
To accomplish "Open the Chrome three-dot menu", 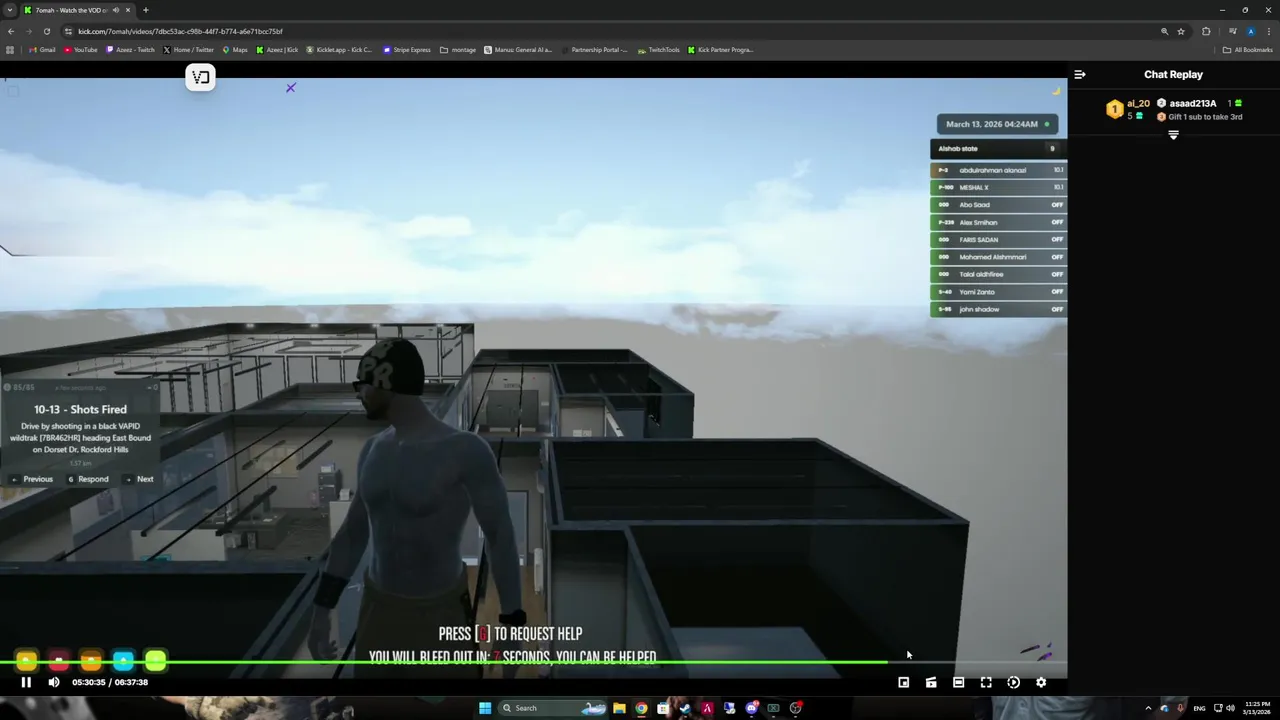I will tap(1269, 31).
